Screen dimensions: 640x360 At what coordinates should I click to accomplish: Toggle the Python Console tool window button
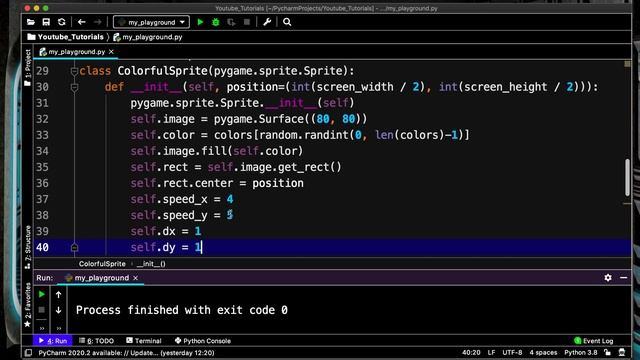tap(202, 341)
